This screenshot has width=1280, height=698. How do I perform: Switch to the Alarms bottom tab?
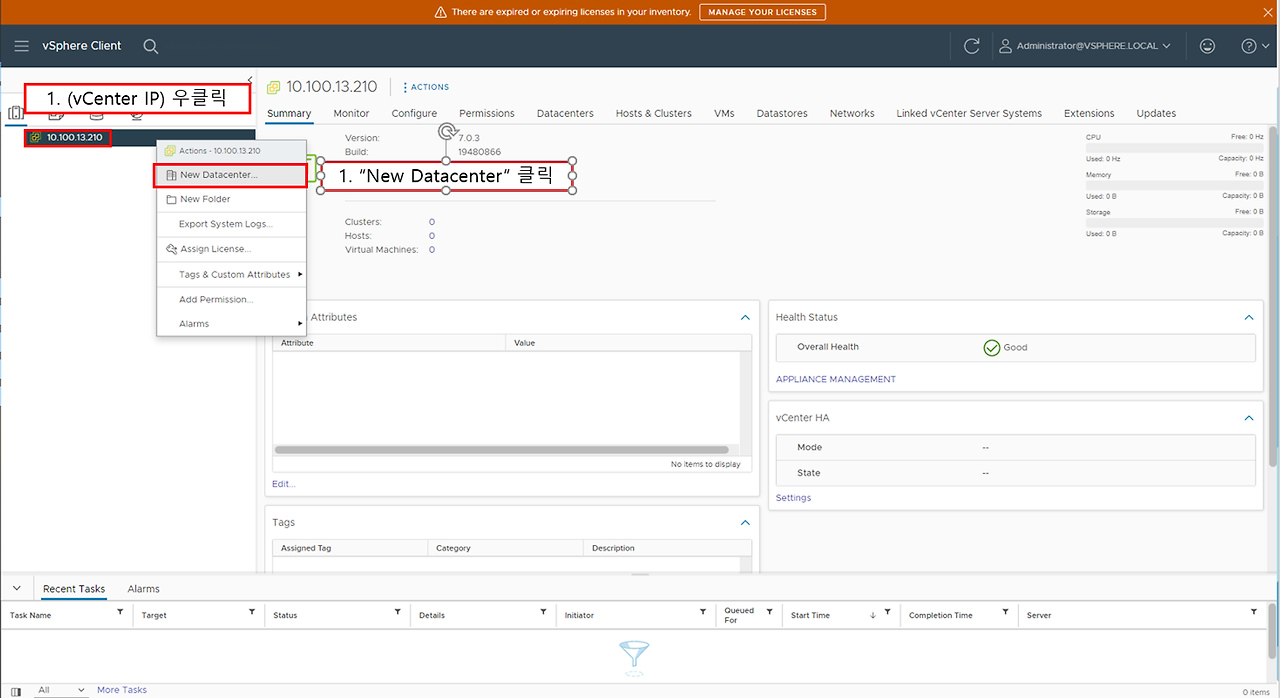point(144,589)
